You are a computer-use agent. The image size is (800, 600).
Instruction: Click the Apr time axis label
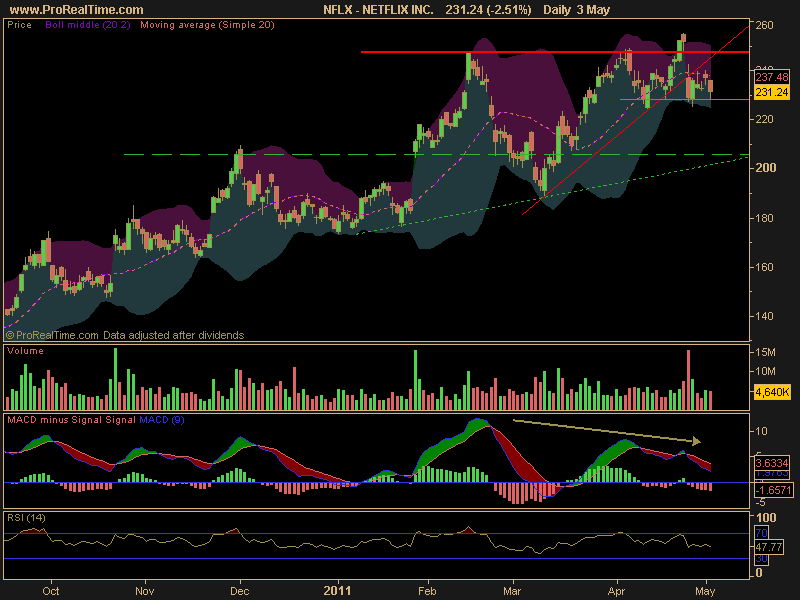(616, 591)
